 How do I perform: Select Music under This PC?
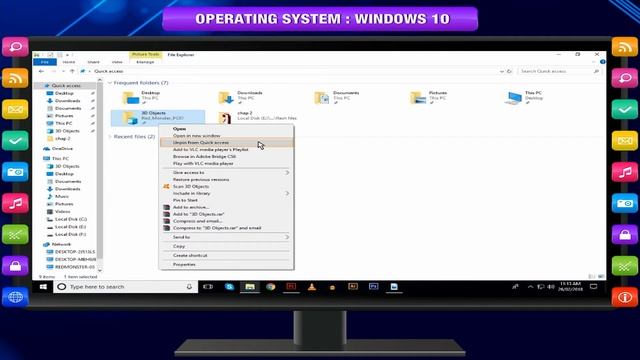click(62, 197)
